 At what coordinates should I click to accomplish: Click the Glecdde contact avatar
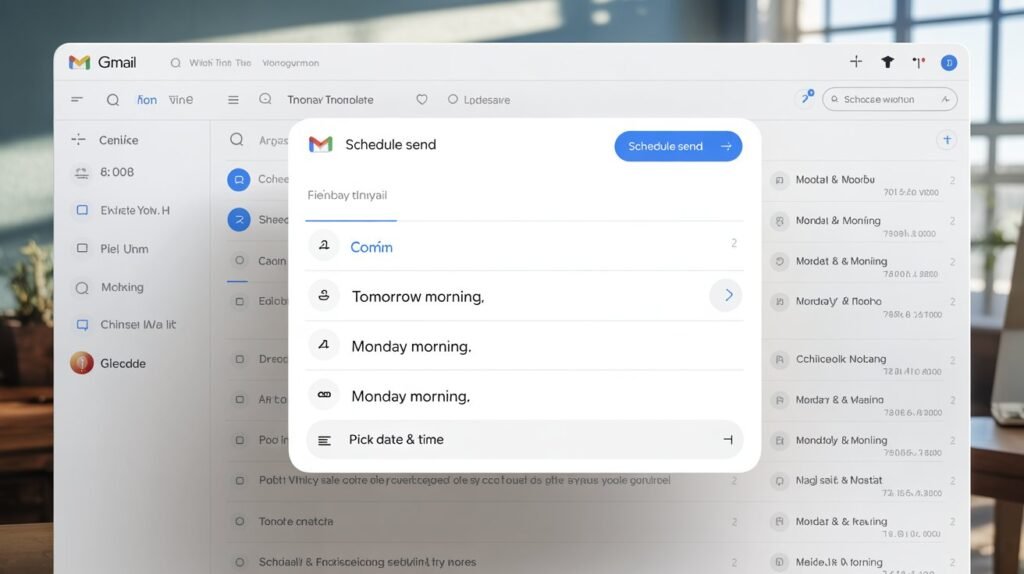82,363
